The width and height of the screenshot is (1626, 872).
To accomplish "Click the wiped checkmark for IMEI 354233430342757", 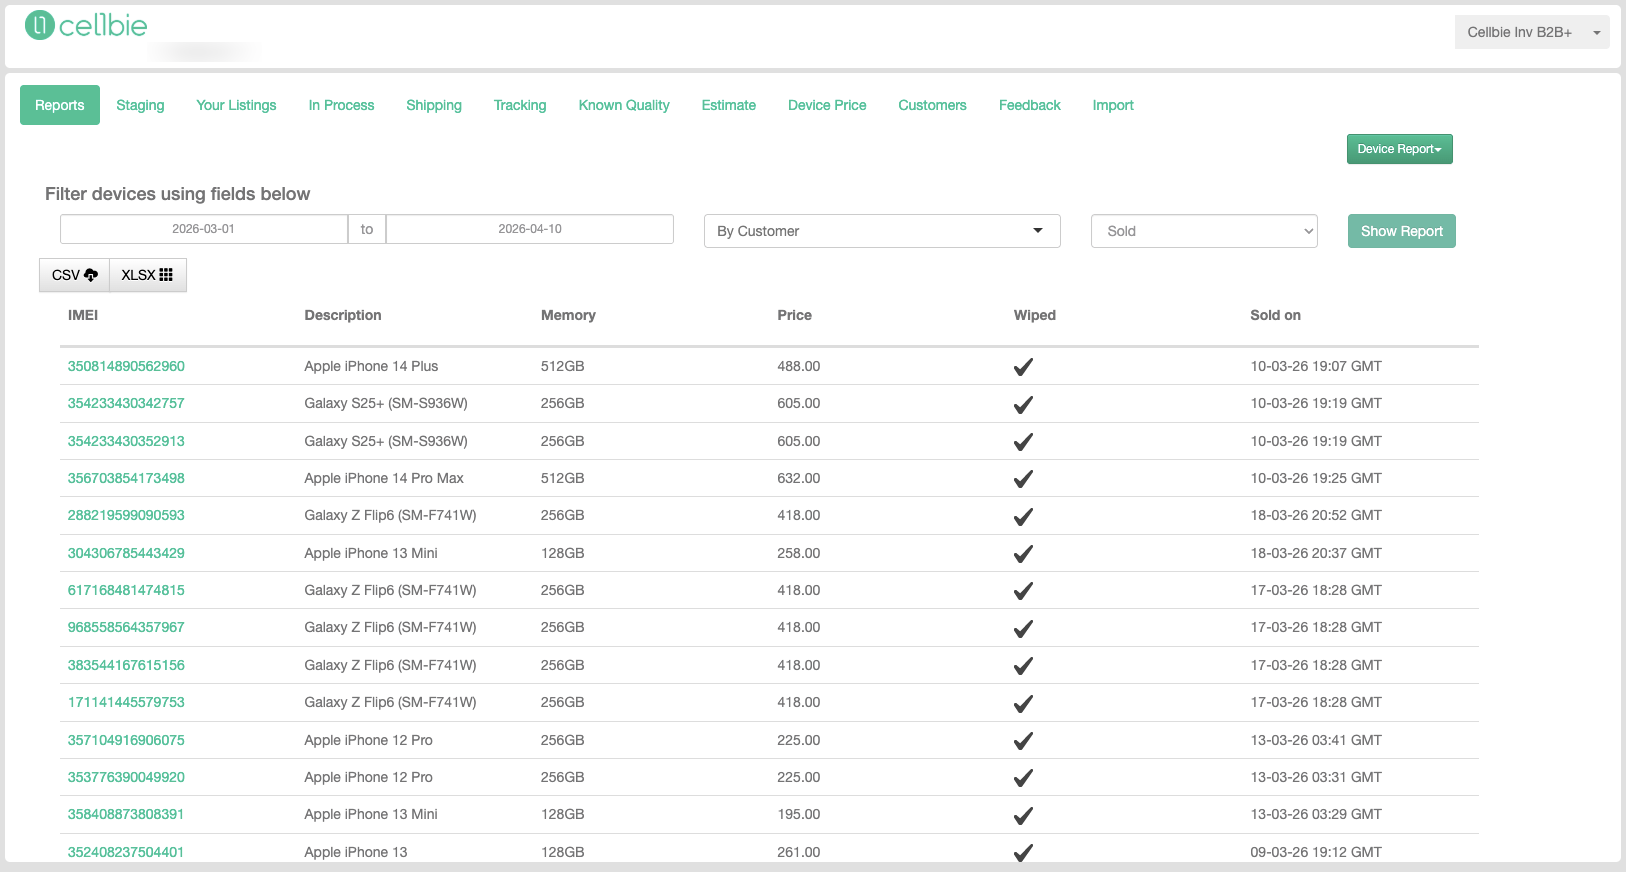I will (x=1023, y=404).
